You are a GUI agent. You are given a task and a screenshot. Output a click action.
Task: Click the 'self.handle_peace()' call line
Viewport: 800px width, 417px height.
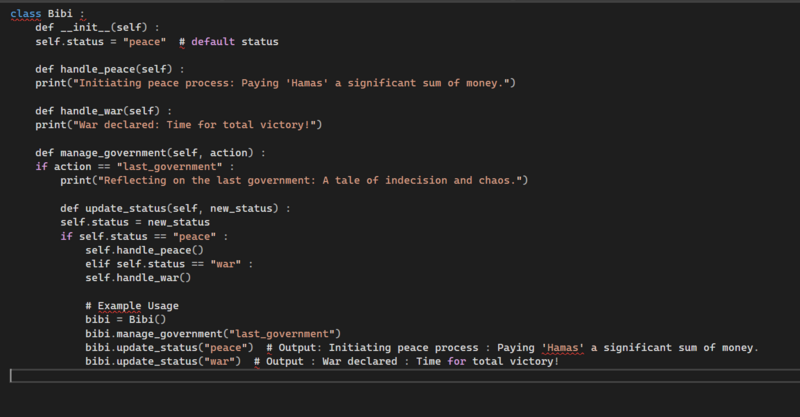click(144, 251)
